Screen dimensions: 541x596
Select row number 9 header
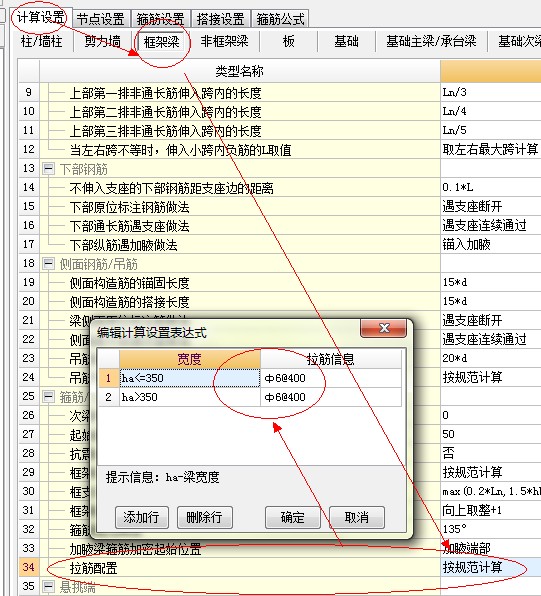(x=29, y=92)
